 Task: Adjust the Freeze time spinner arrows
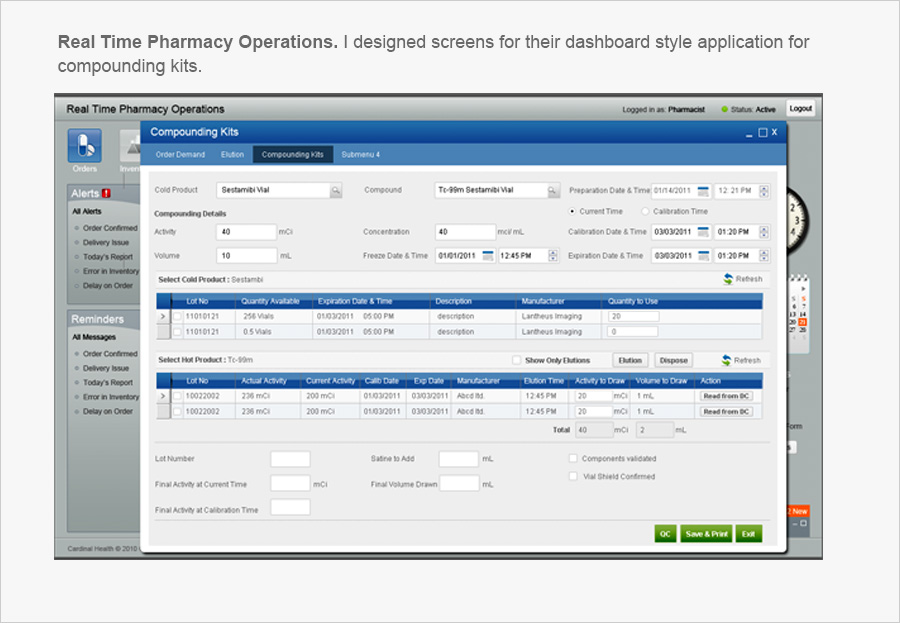(x=553, y=255)
